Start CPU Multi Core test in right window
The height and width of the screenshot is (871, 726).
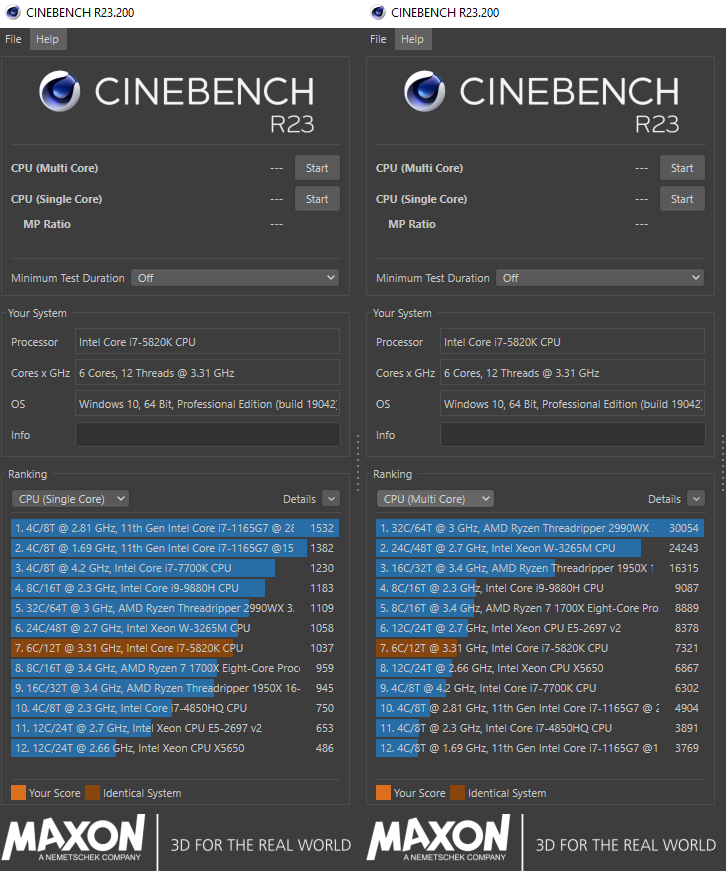pos(682,168)
